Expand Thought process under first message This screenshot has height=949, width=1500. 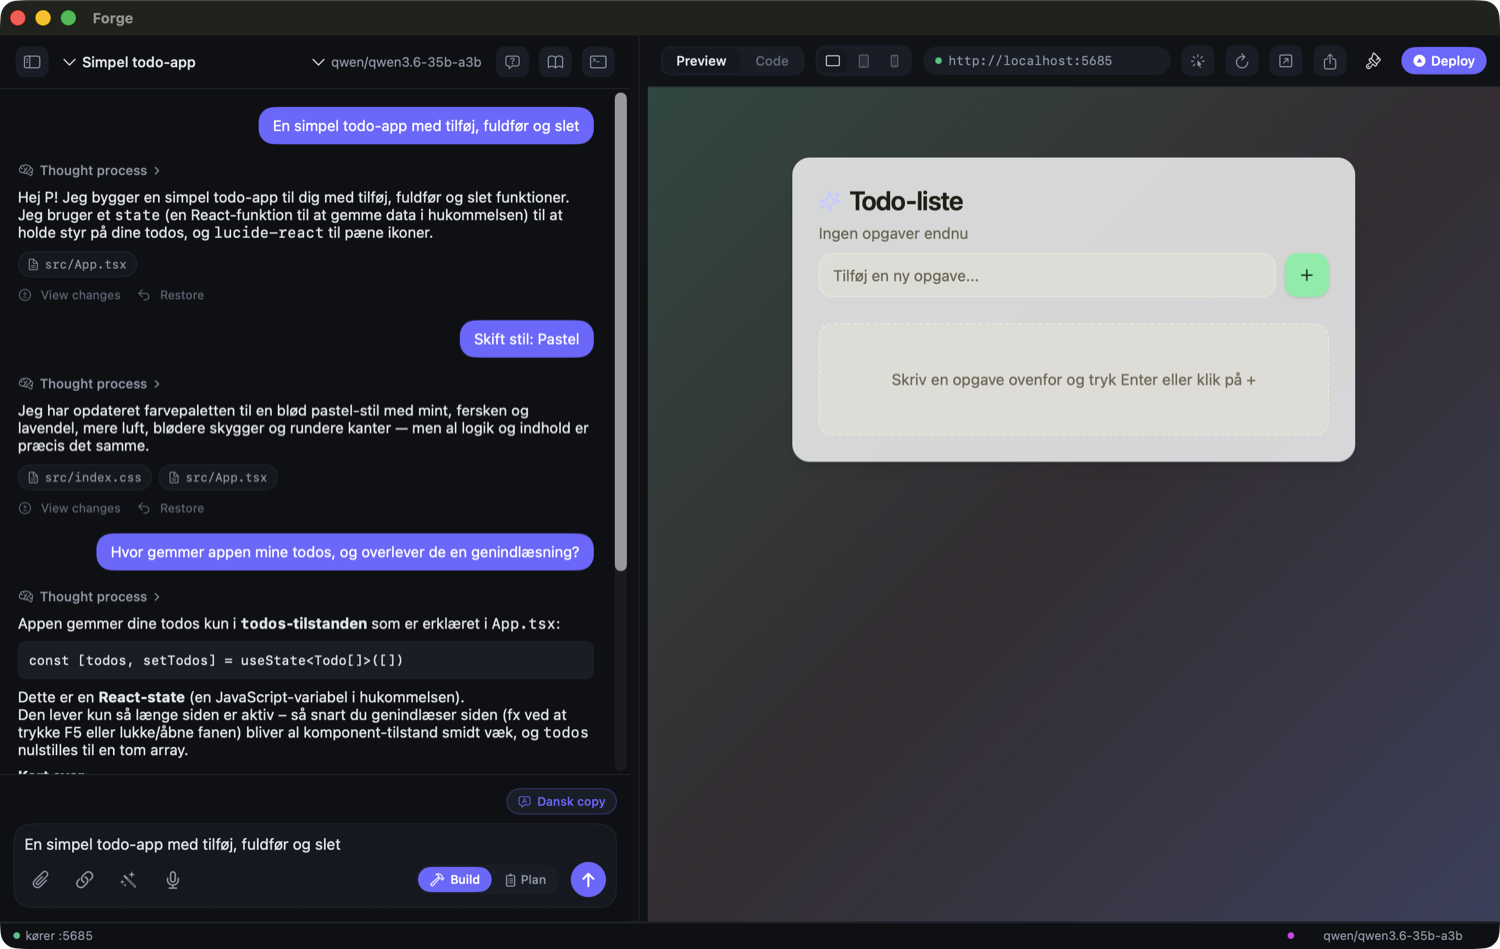[x=90, y=170]
